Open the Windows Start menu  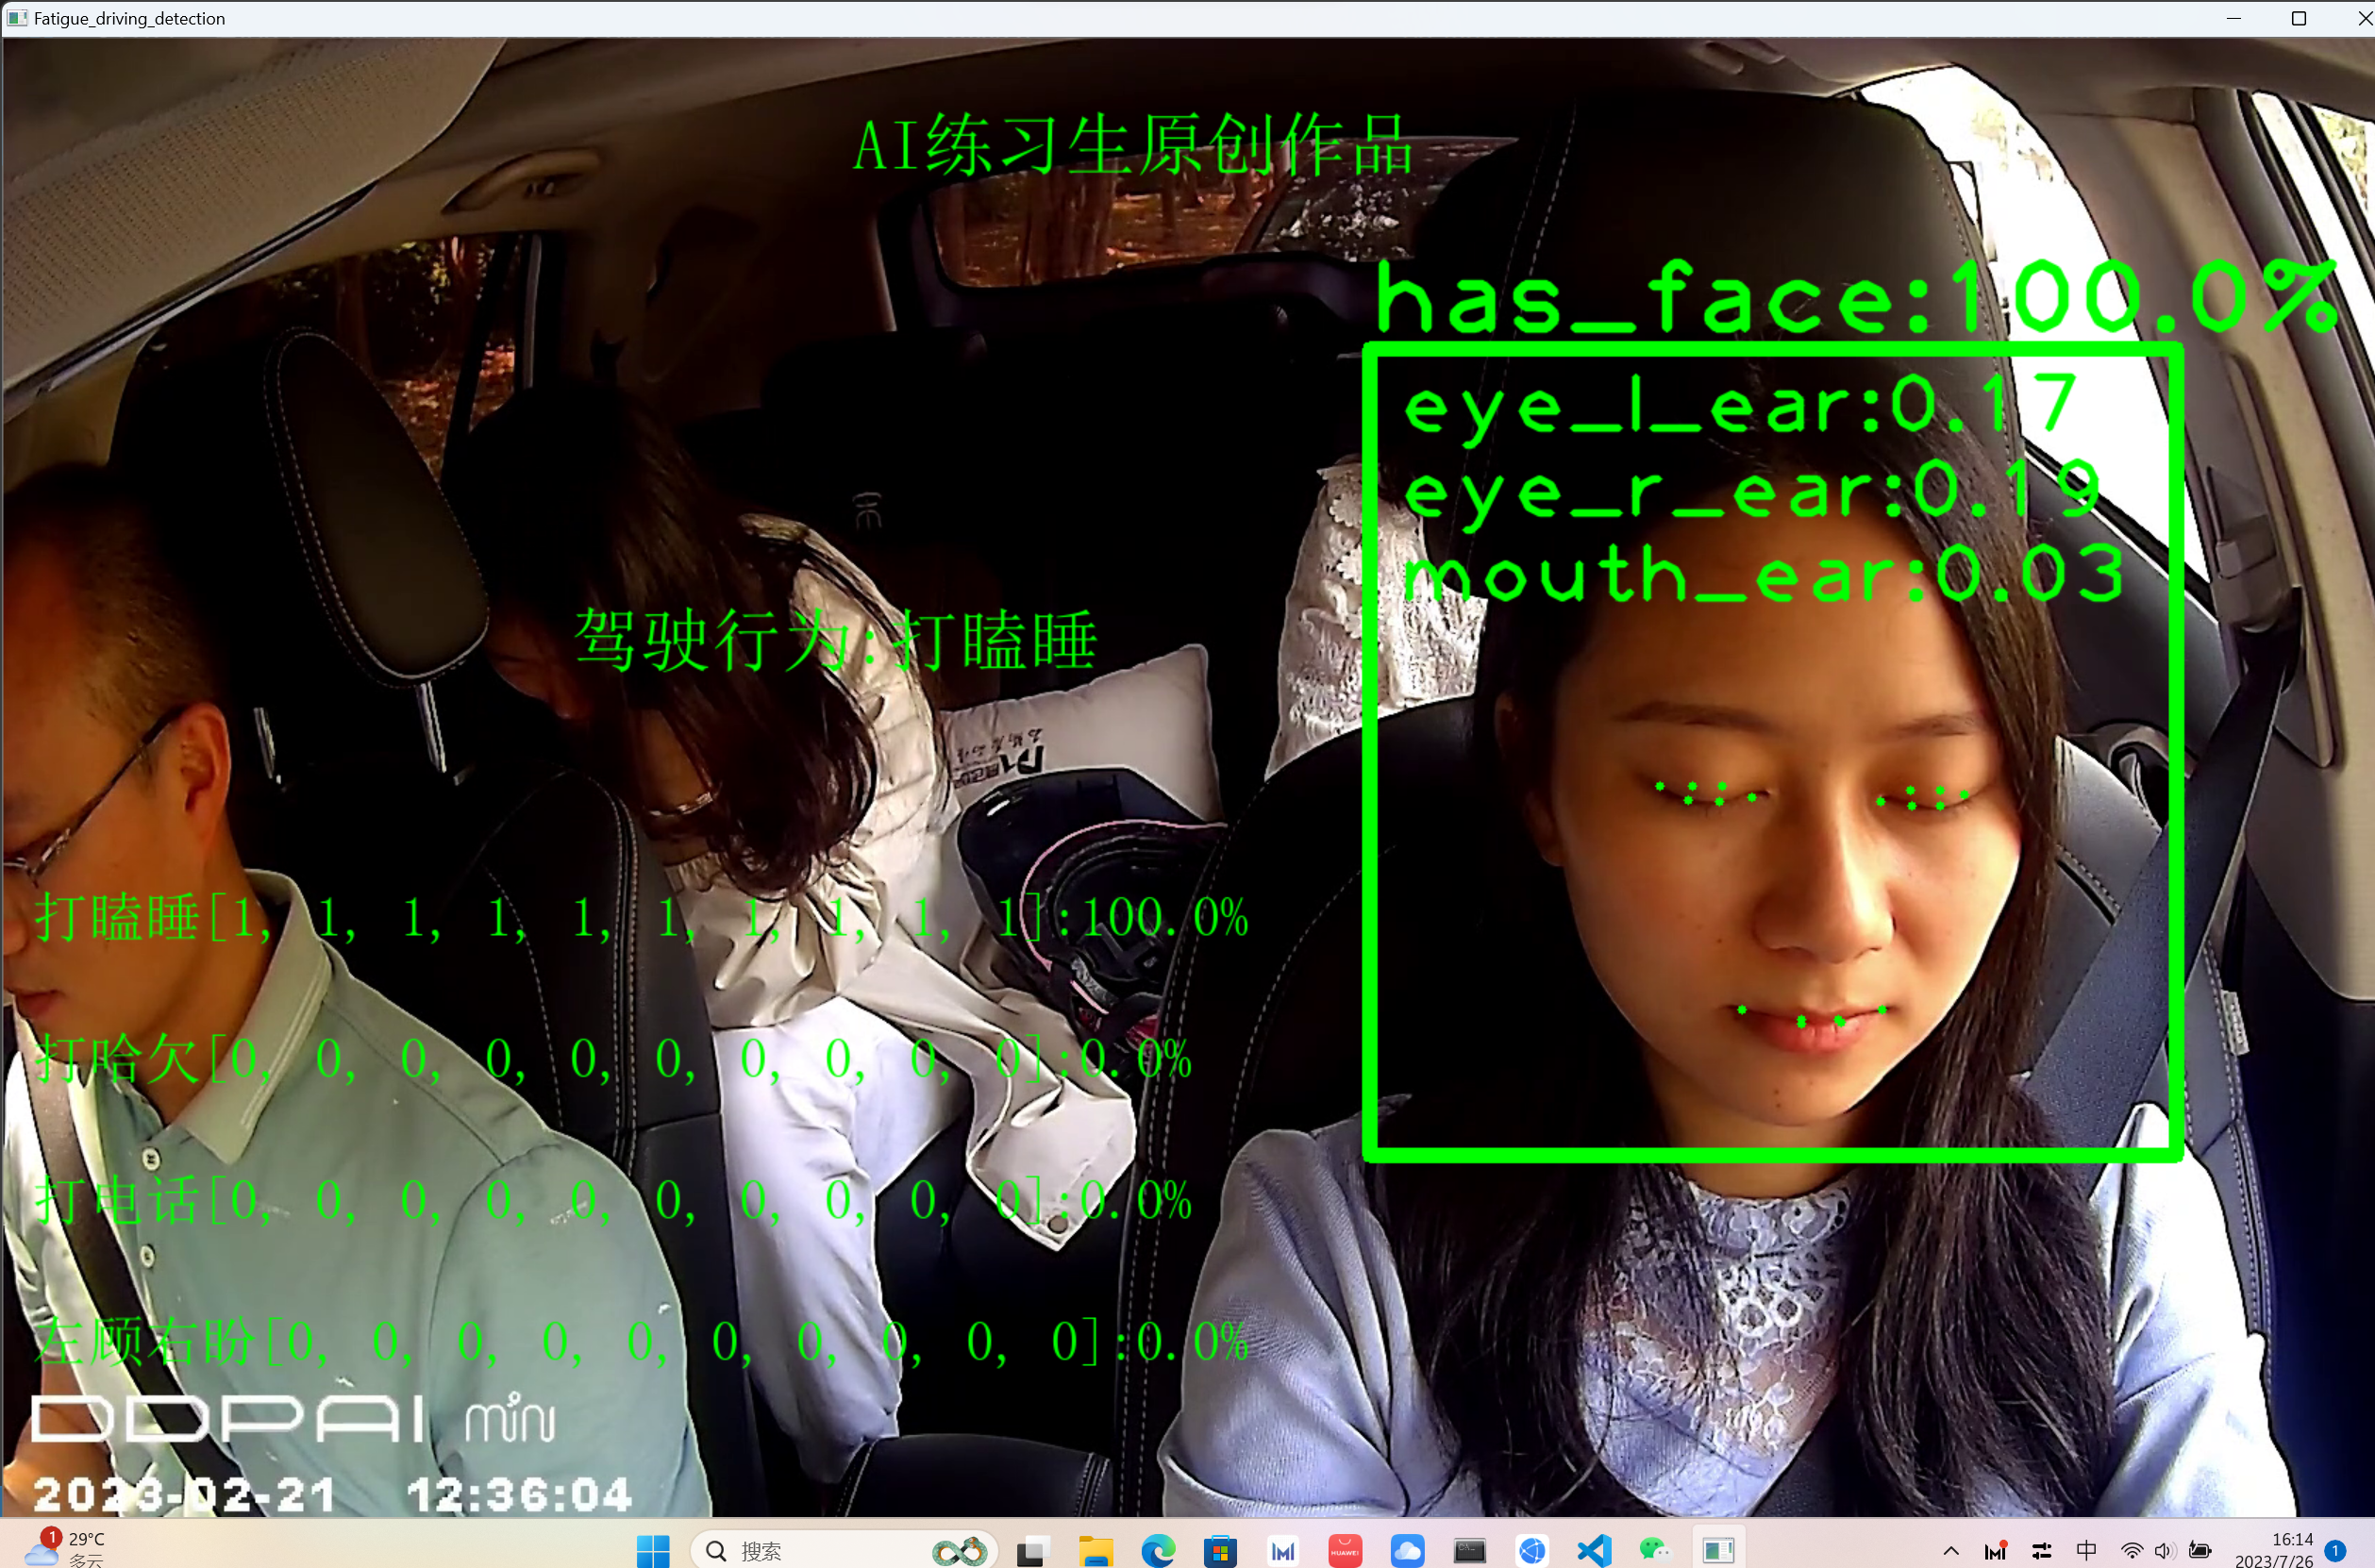(x=652, y=1551)
